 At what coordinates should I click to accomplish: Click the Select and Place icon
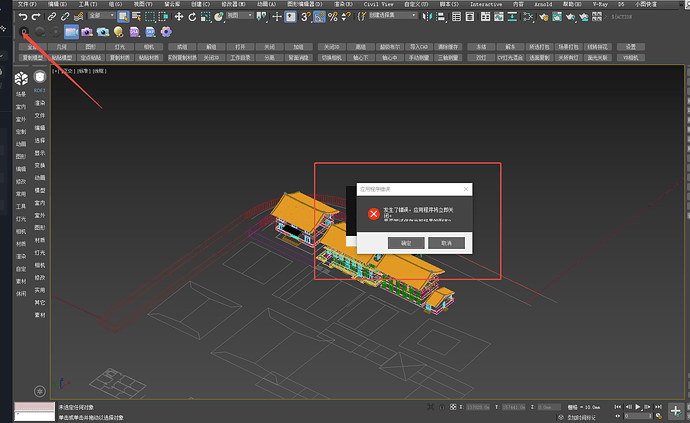click(219, 17)
